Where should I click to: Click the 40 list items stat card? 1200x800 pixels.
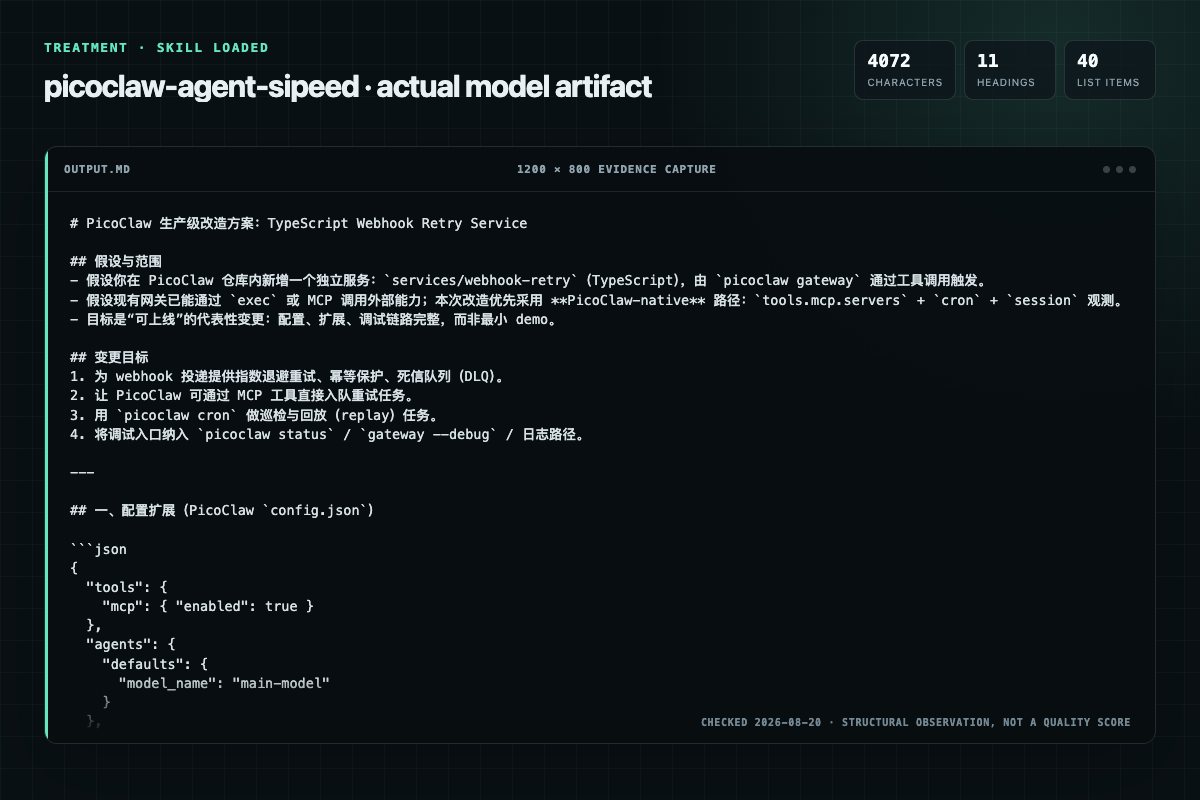point(1109,70)
